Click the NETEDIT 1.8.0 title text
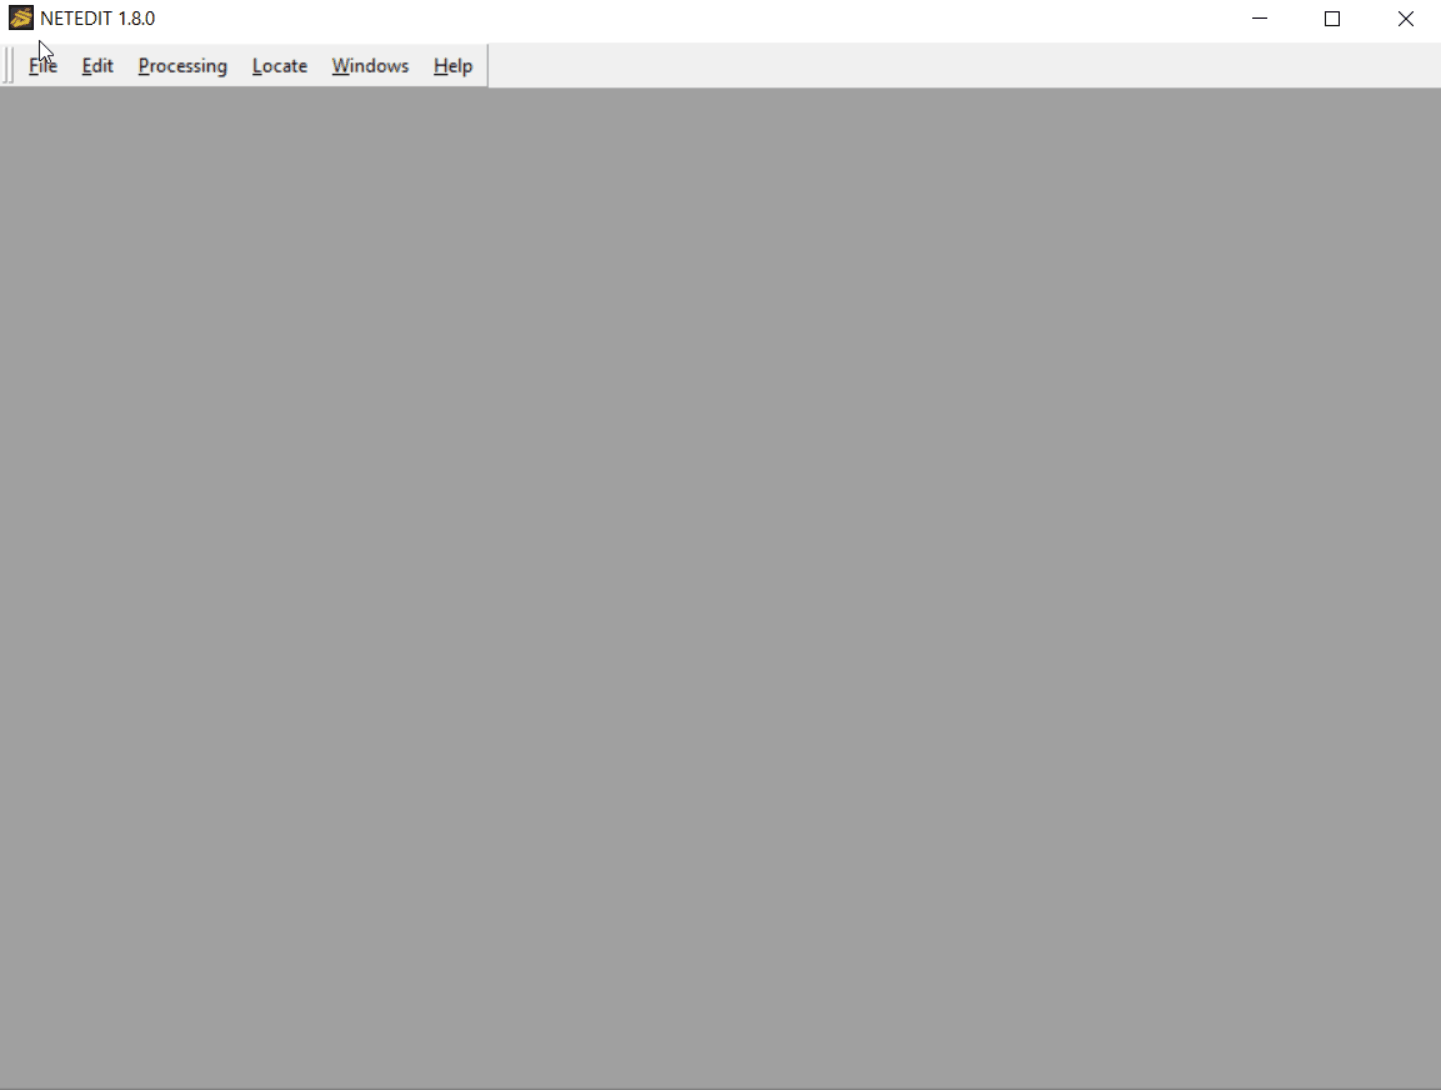Viewport: 1441px width, 1090px height. point(98,18)
